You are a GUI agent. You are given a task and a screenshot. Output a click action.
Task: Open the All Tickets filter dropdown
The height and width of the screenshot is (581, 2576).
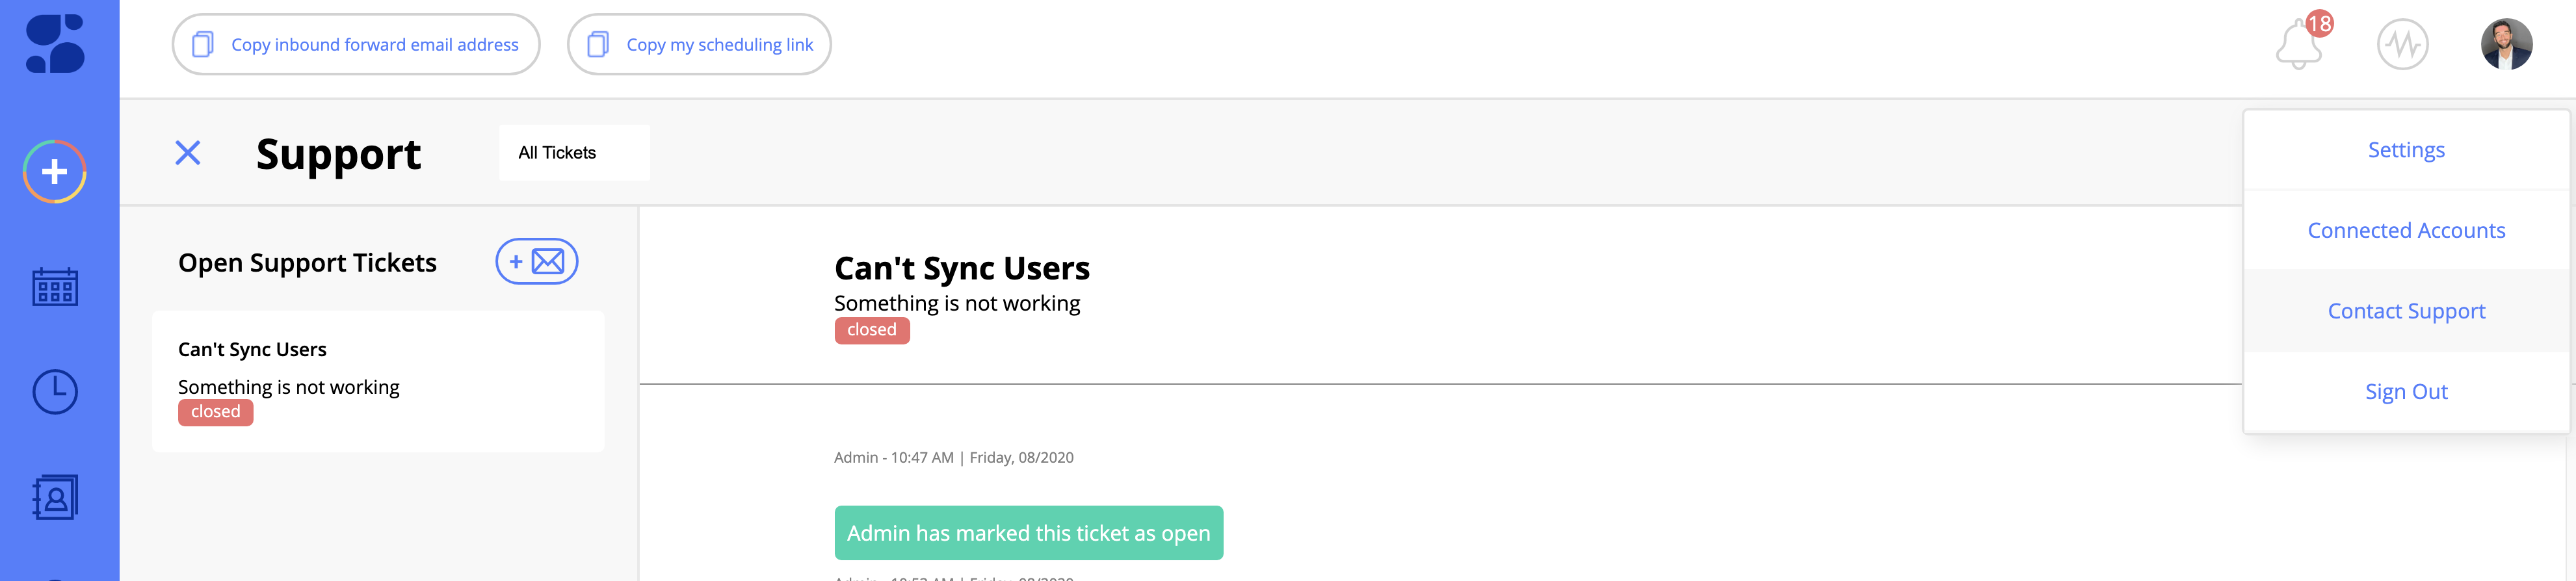coord(574,153)
